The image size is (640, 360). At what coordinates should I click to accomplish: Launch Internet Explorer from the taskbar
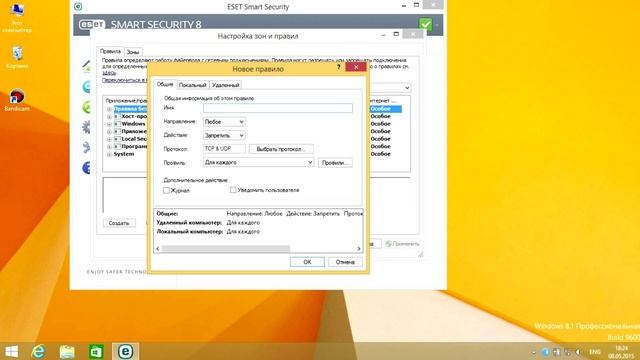point(39,351)
